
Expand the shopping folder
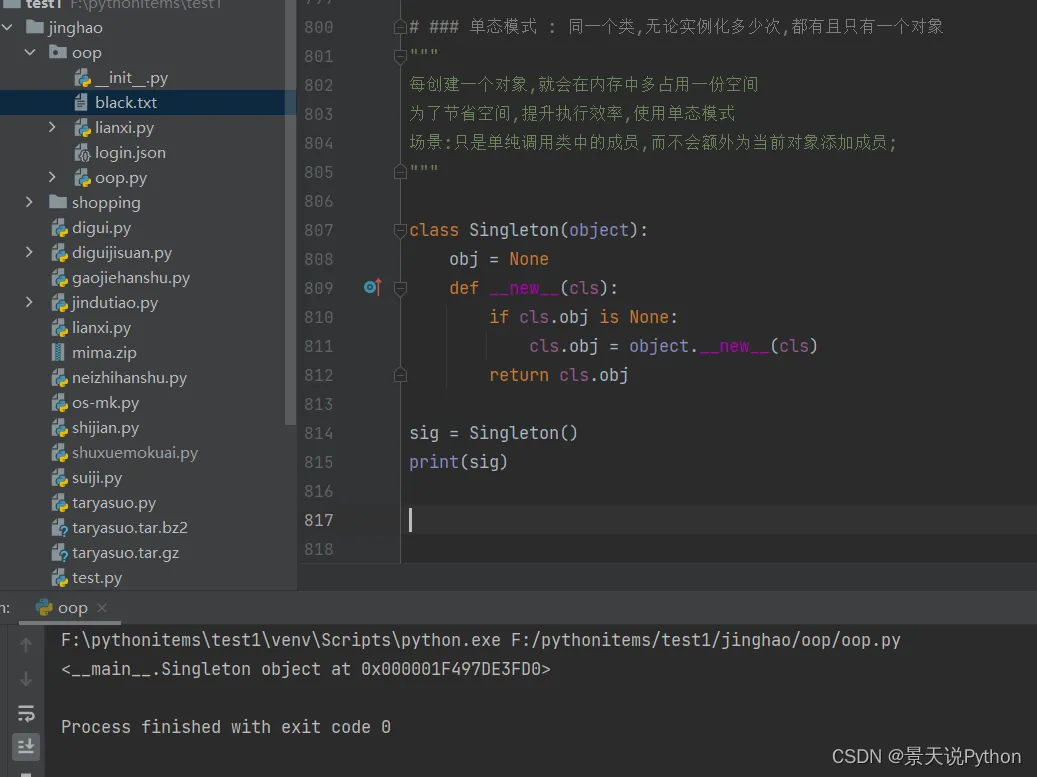(x=30, y=203)
